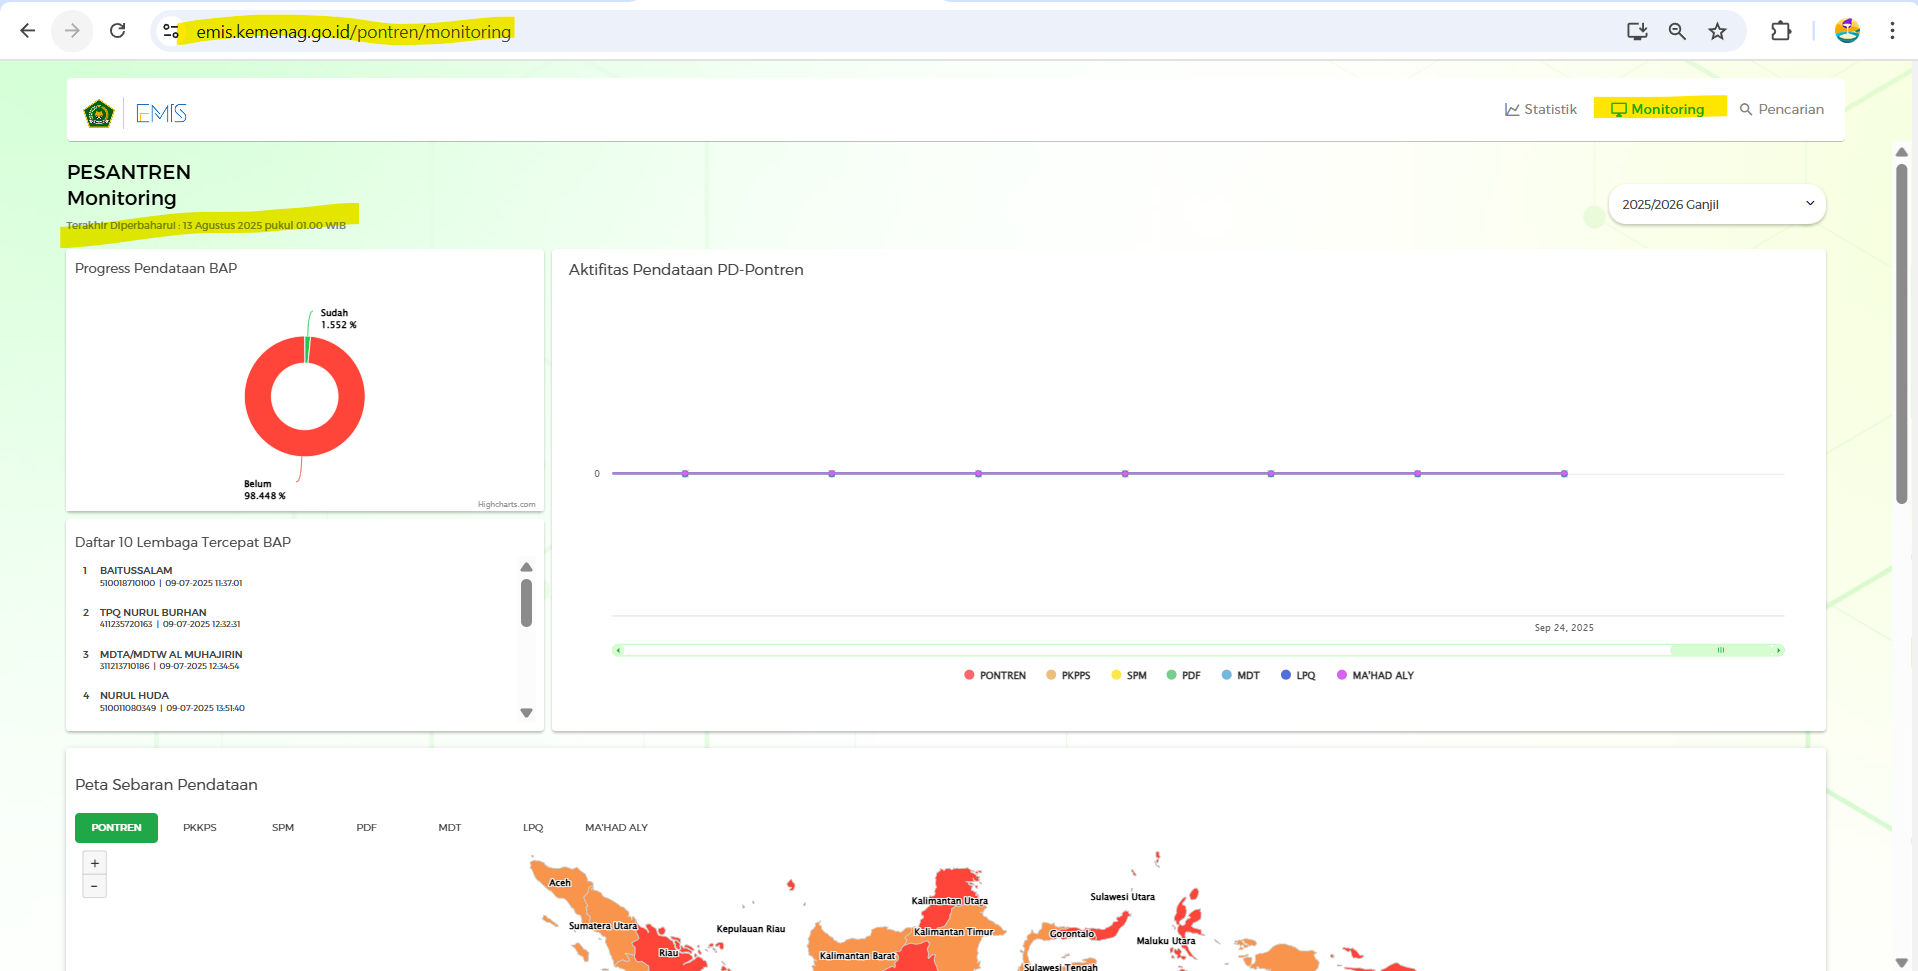1918x971 pixels.
Task: Open the Statistik menu
Action: (1540, 110)
